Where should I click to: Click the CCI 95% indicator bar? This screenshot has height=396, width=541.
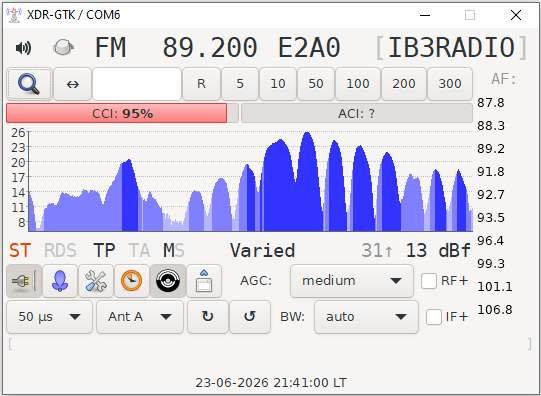pos(122,113)
